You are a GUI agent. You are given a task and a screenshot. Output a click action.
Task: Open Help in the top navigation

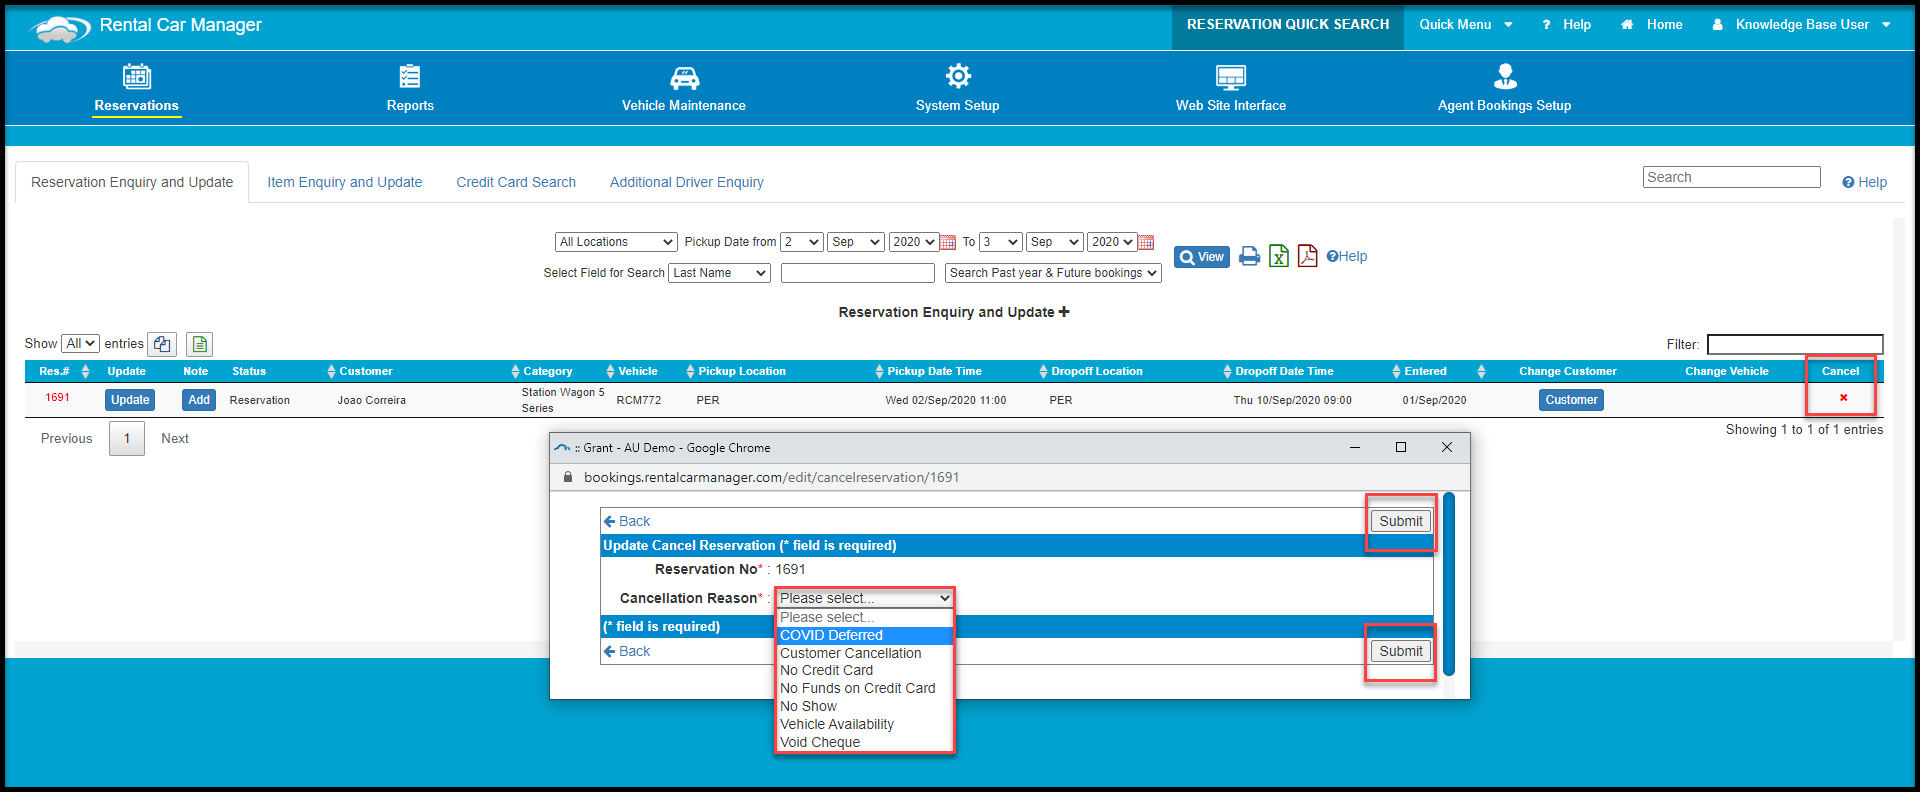click(1566, 25)
